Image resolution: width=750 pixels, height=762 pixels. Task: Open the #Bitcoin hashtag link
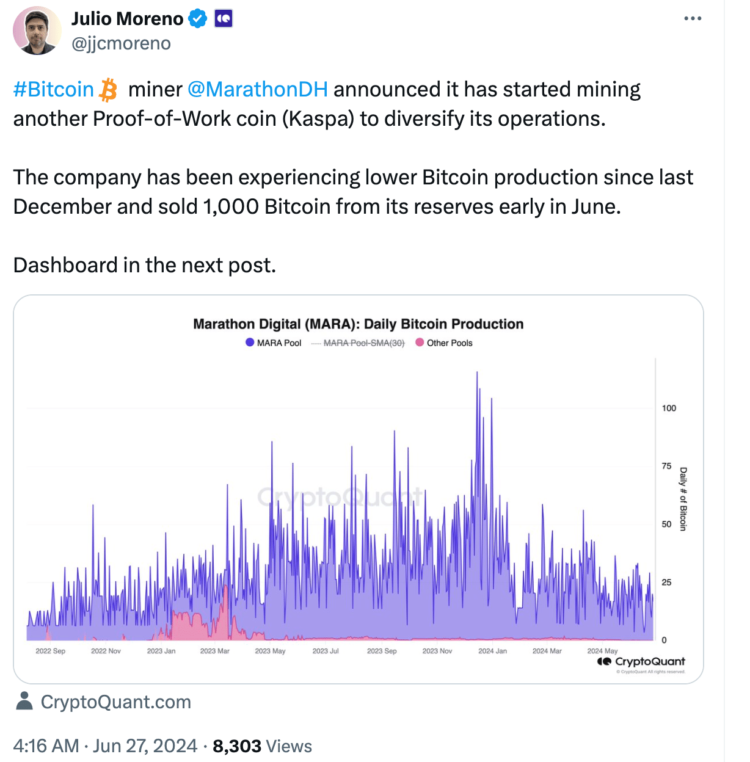53,90
